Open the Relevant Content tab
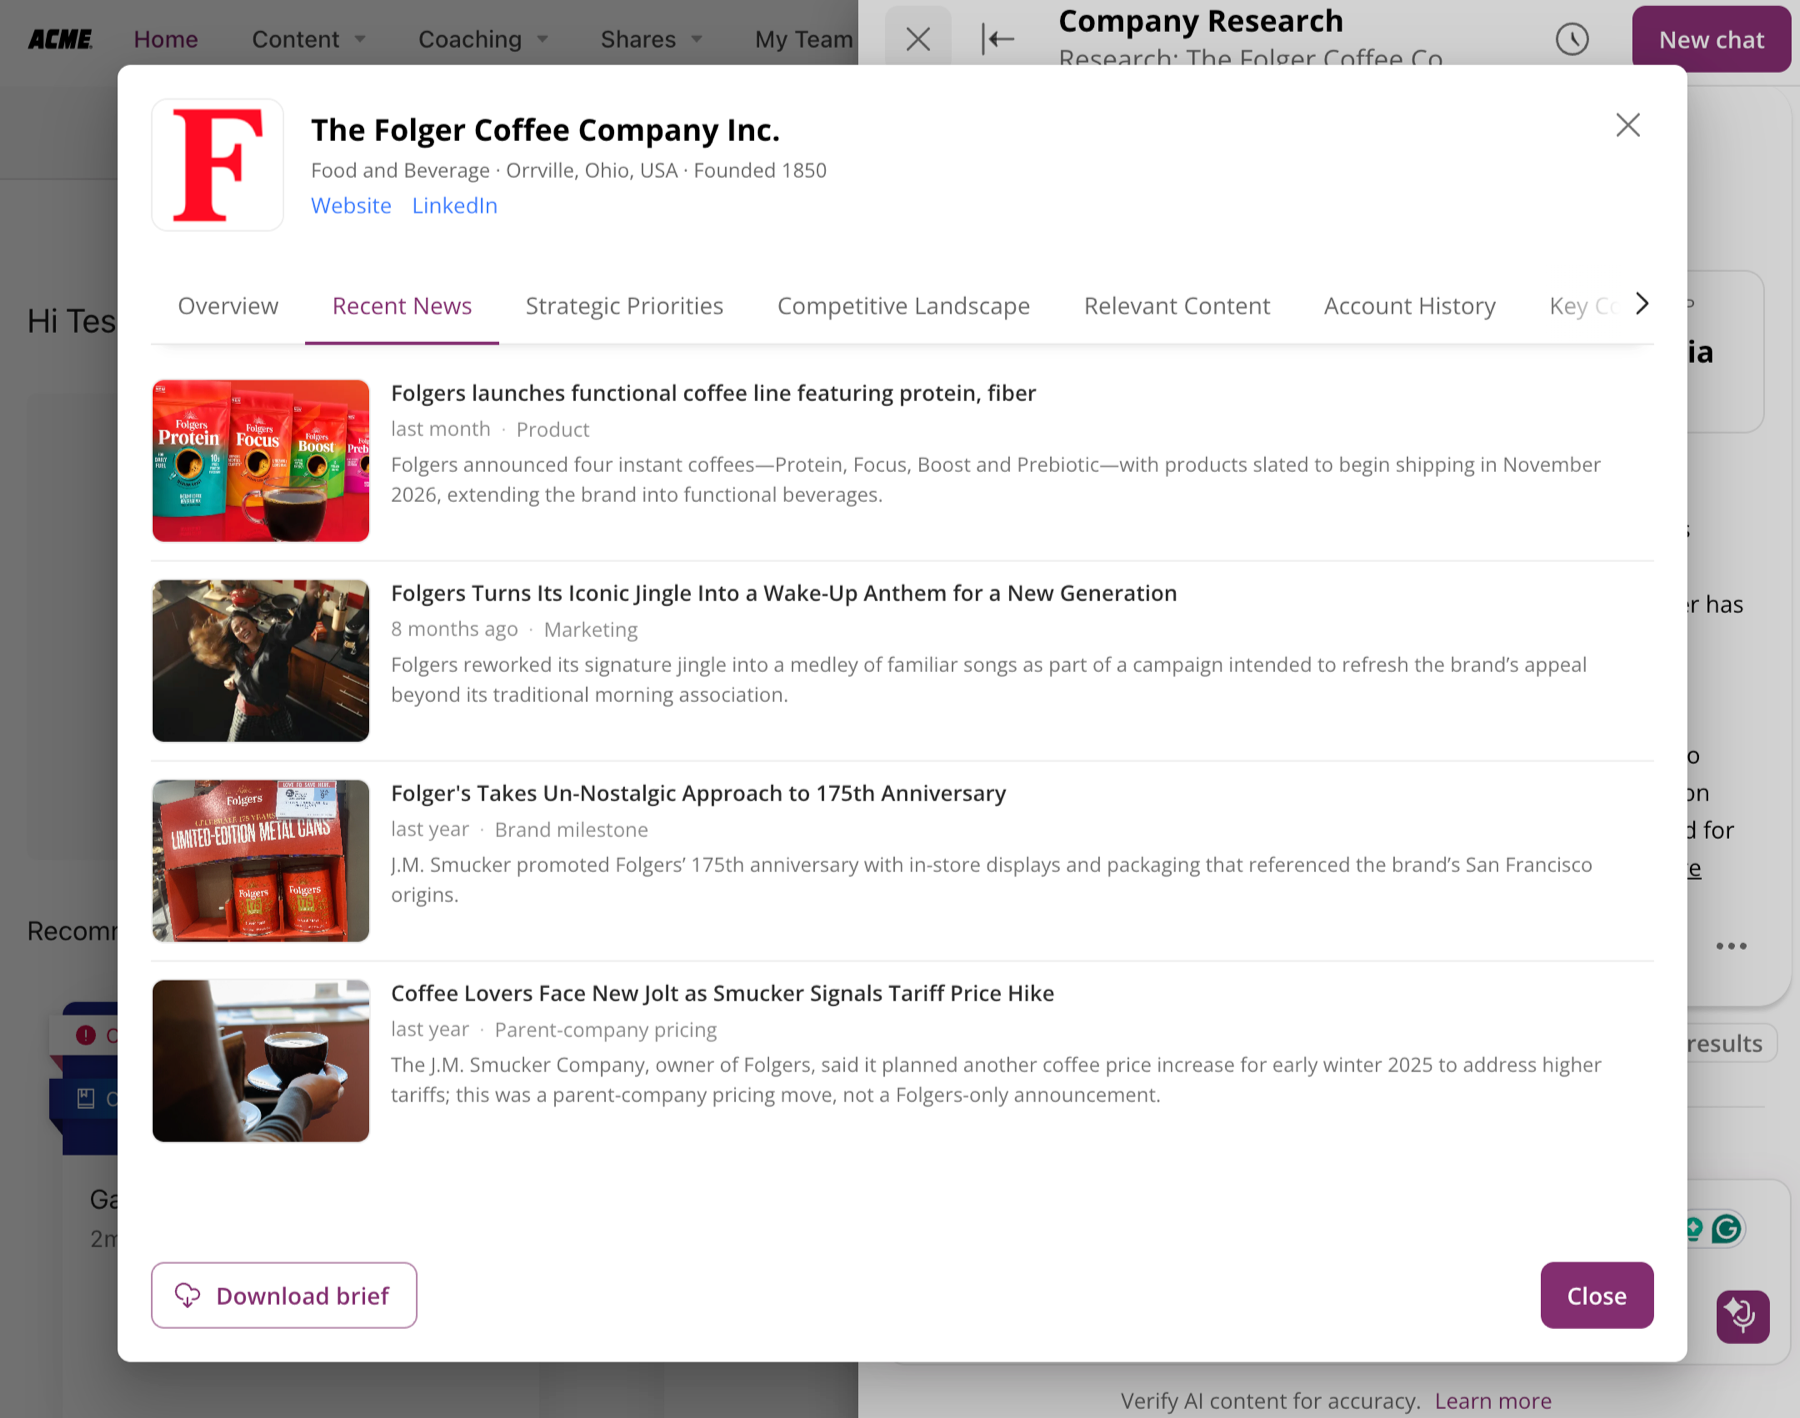The height and width of the screenshot is (1418, 1800). point(1177,306)
